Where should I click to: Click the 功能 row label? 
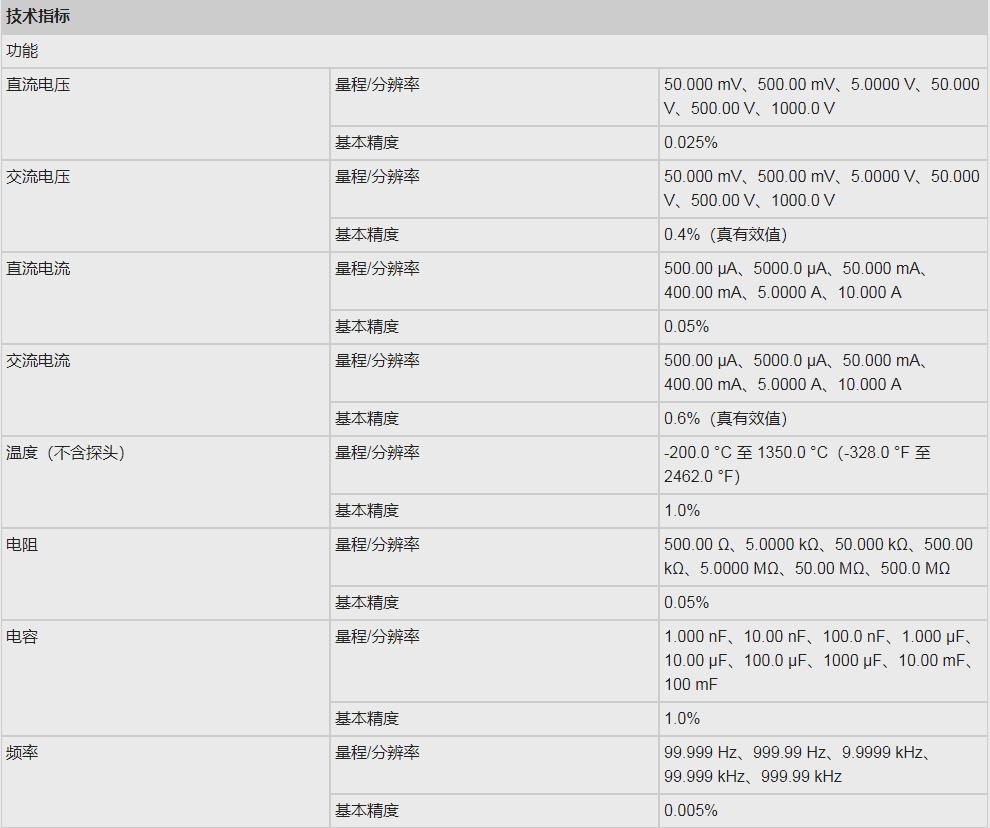point(22,51)
